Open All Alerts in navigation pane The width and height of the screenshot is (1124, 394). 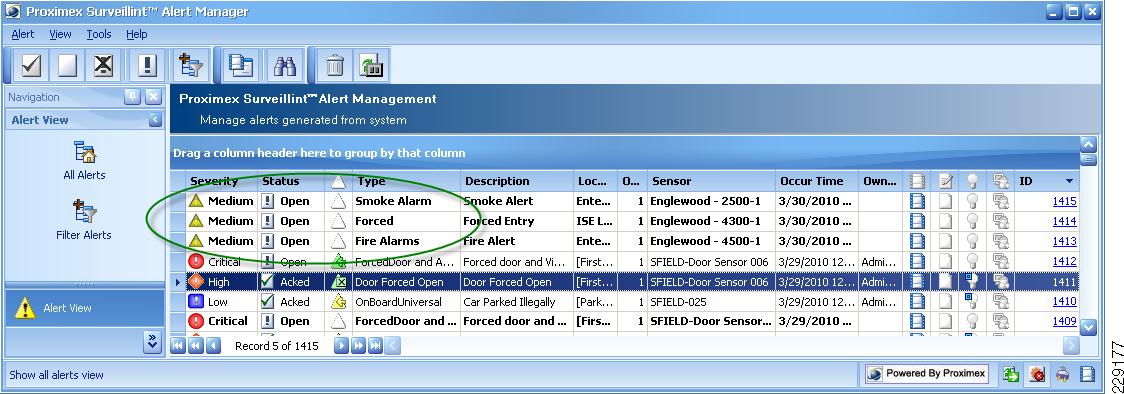tap(85, 160)
